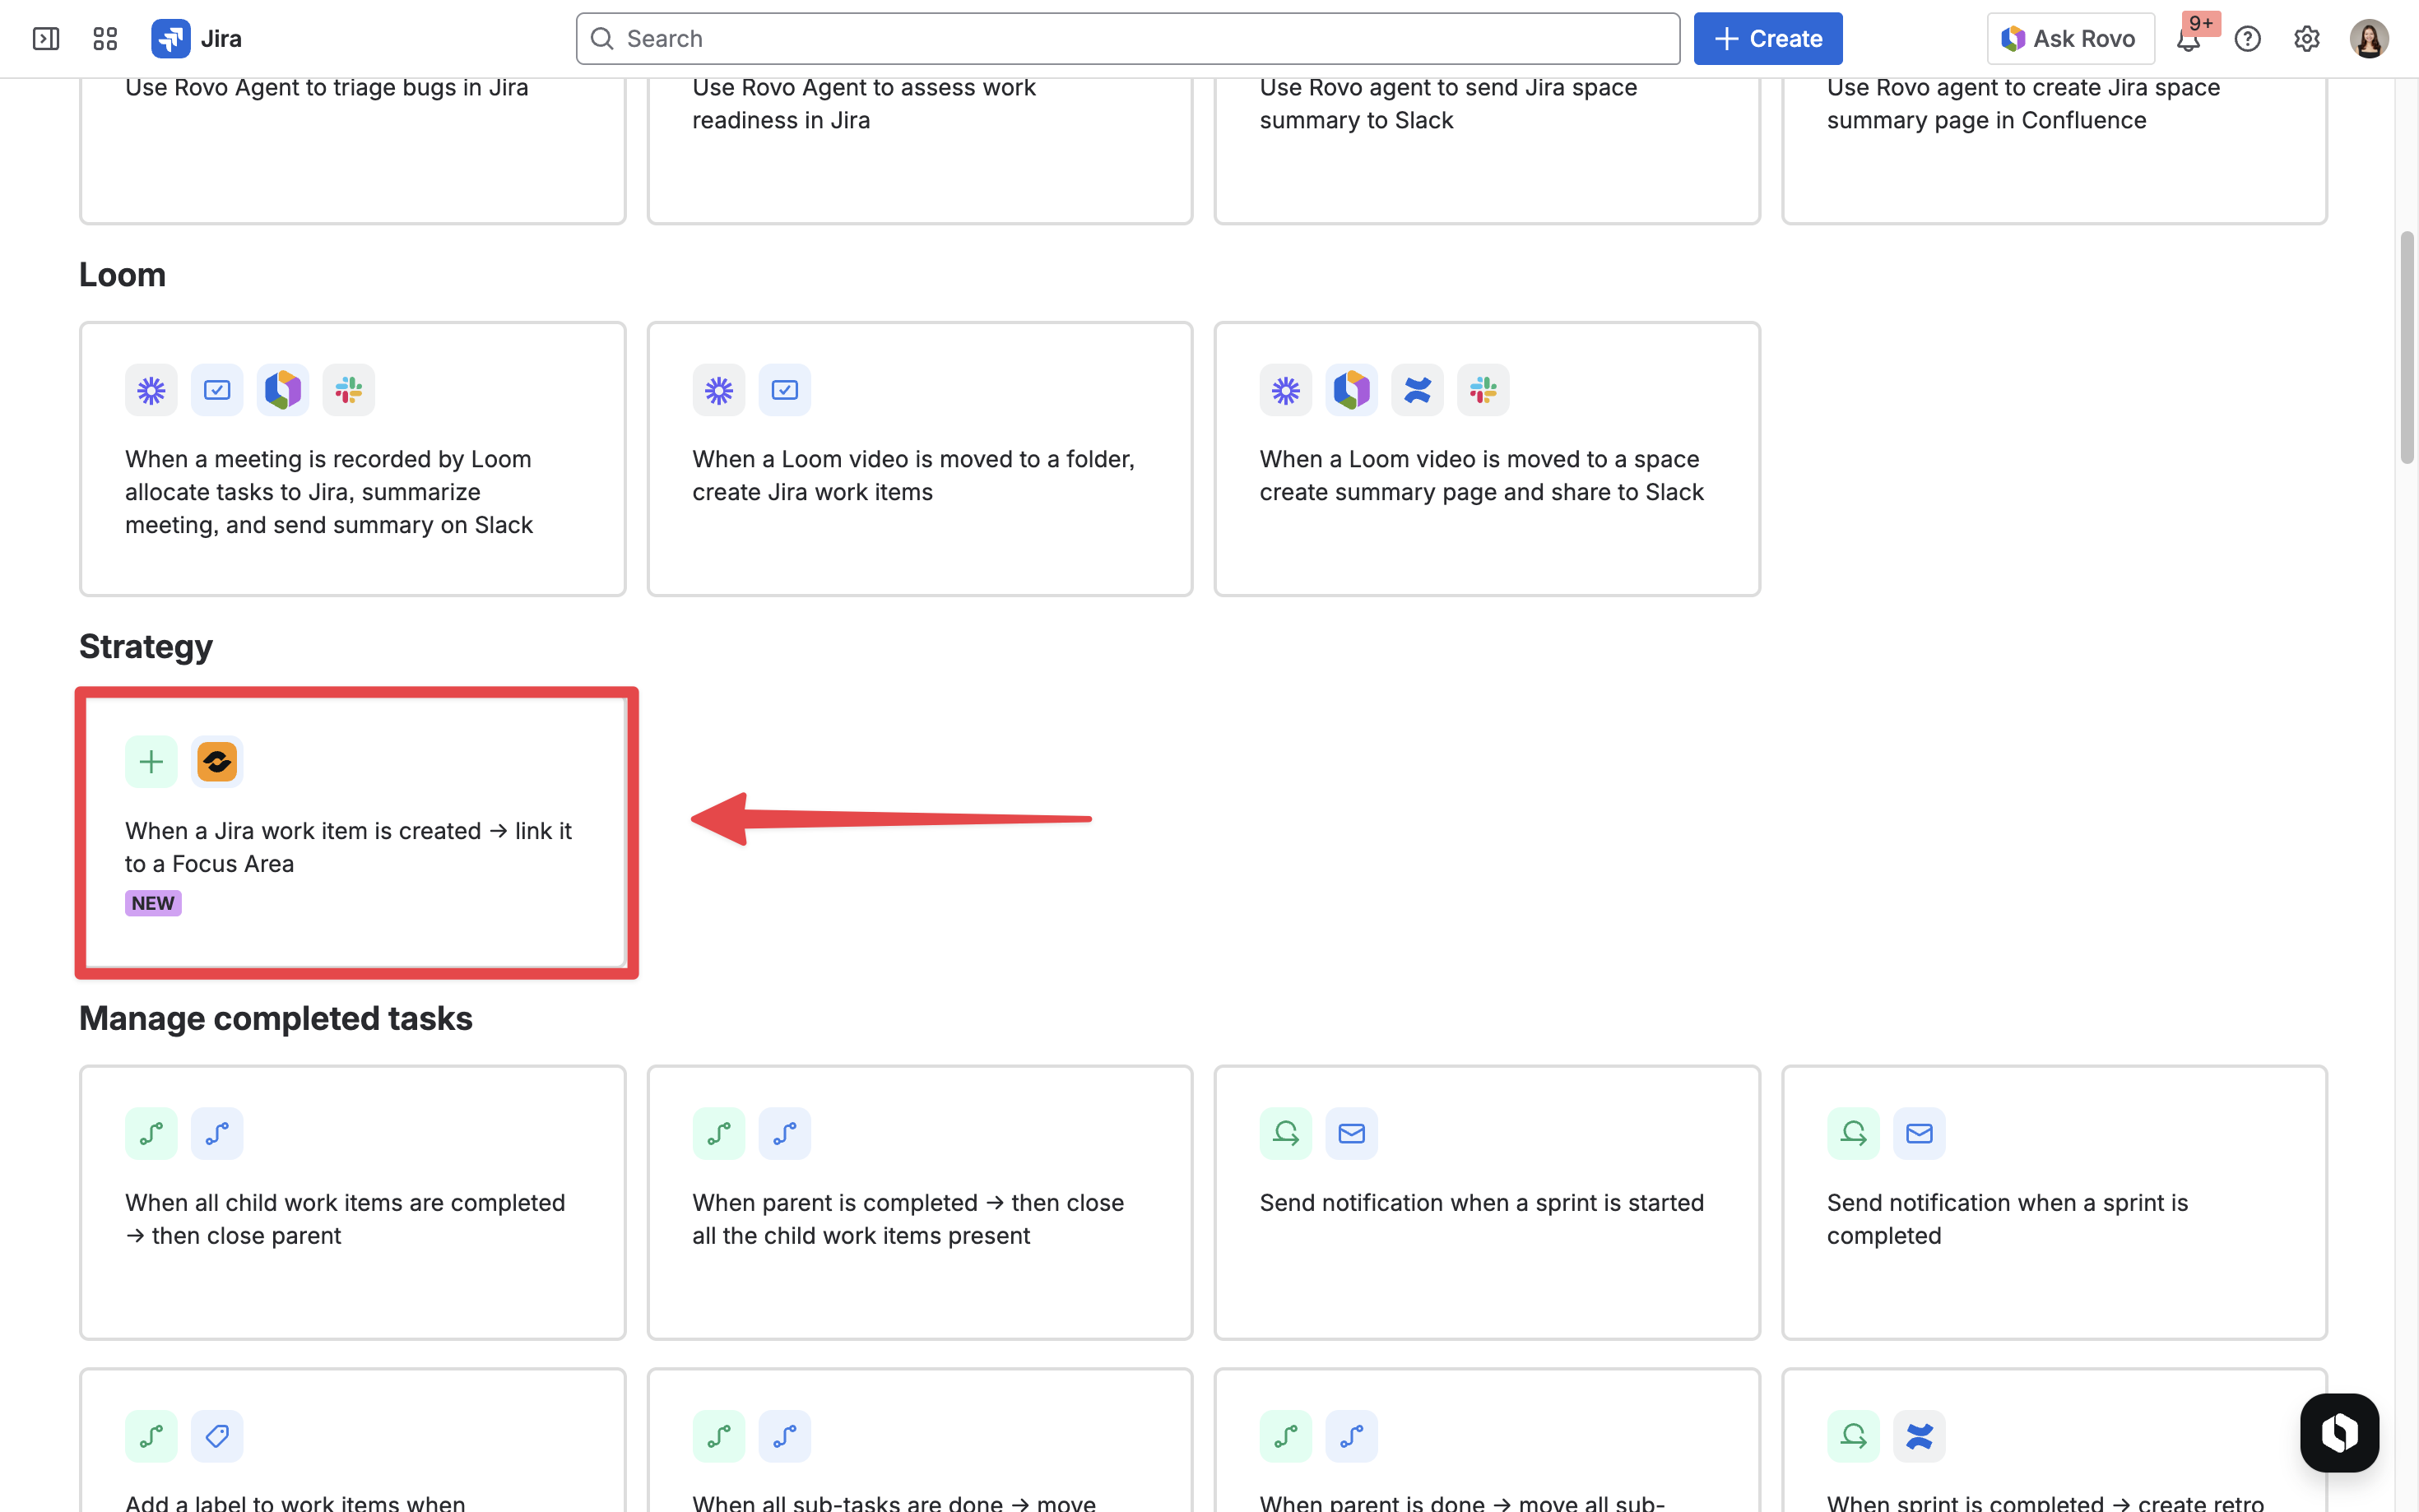2419x1512 pixels.
Task: Open 'meeting is recorded by Loom' template card
Action: coord(352,459)
